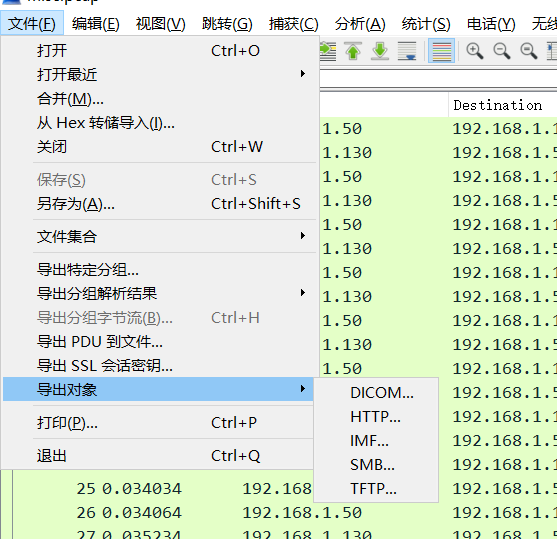Click source 192.168.1.50 in row 26
Screen dimensions: 557x539
click(302, 513)
